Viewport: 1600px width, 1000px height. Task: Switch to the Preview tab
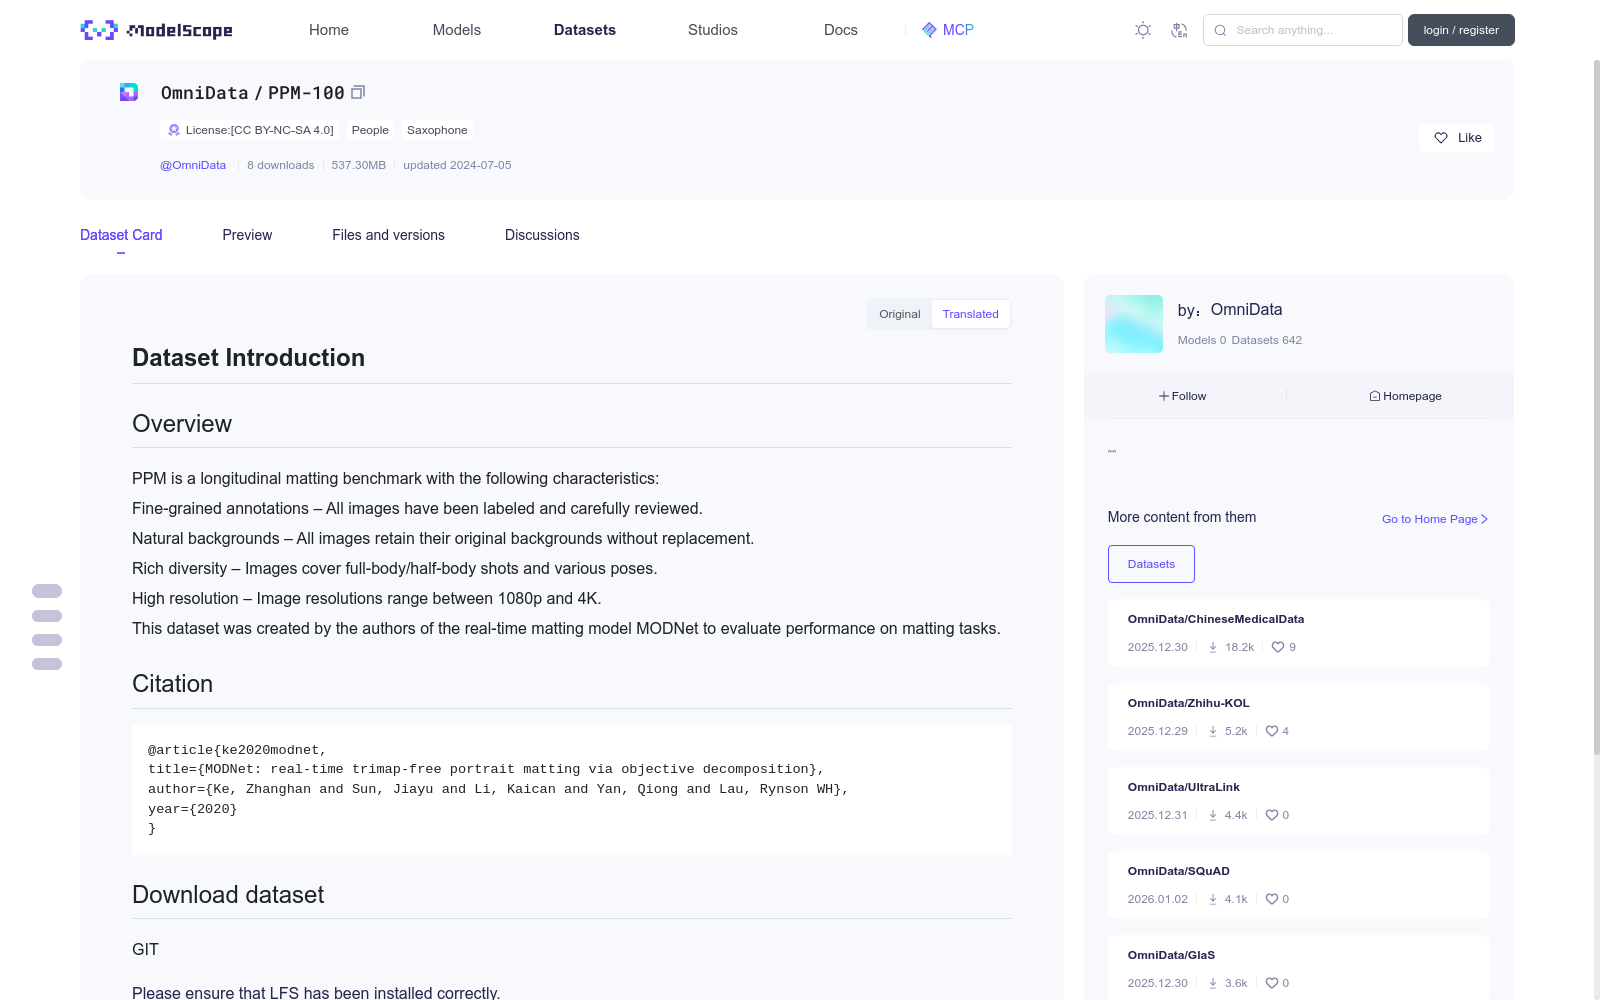click(x=247, y=235)
